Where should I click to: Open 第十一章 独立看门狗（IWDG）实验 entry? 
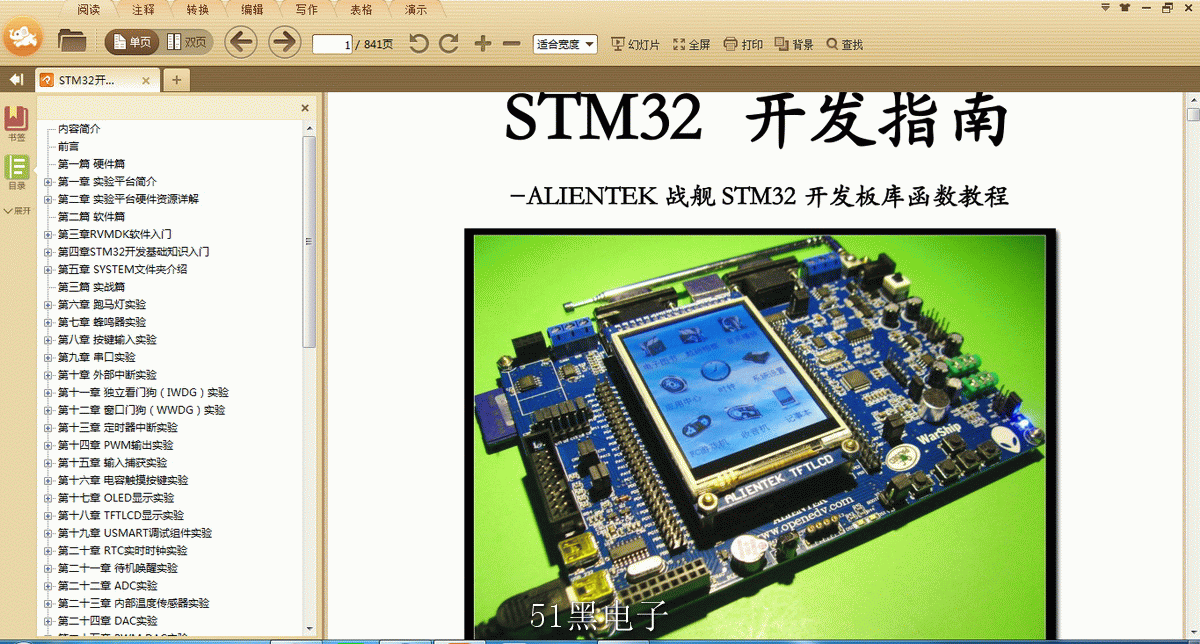point(143,393)
